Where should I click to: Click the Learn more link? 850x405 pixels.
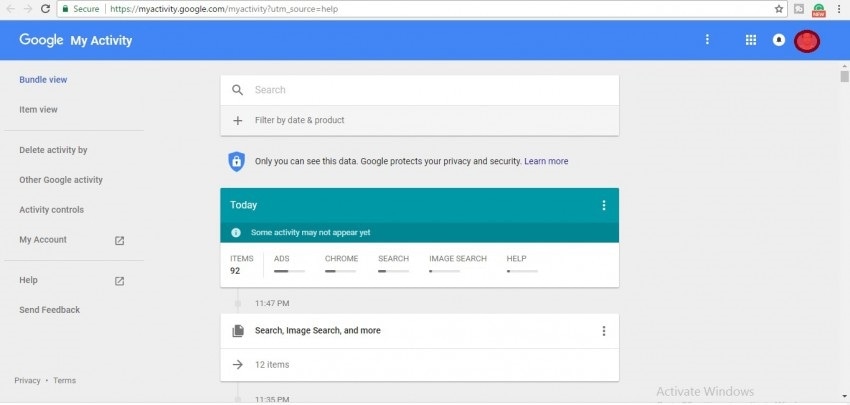[546, 161]
